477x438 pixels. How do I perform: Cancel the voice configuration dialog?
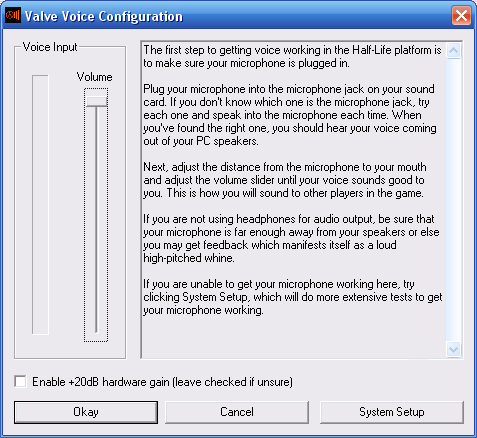pos(237,412)
